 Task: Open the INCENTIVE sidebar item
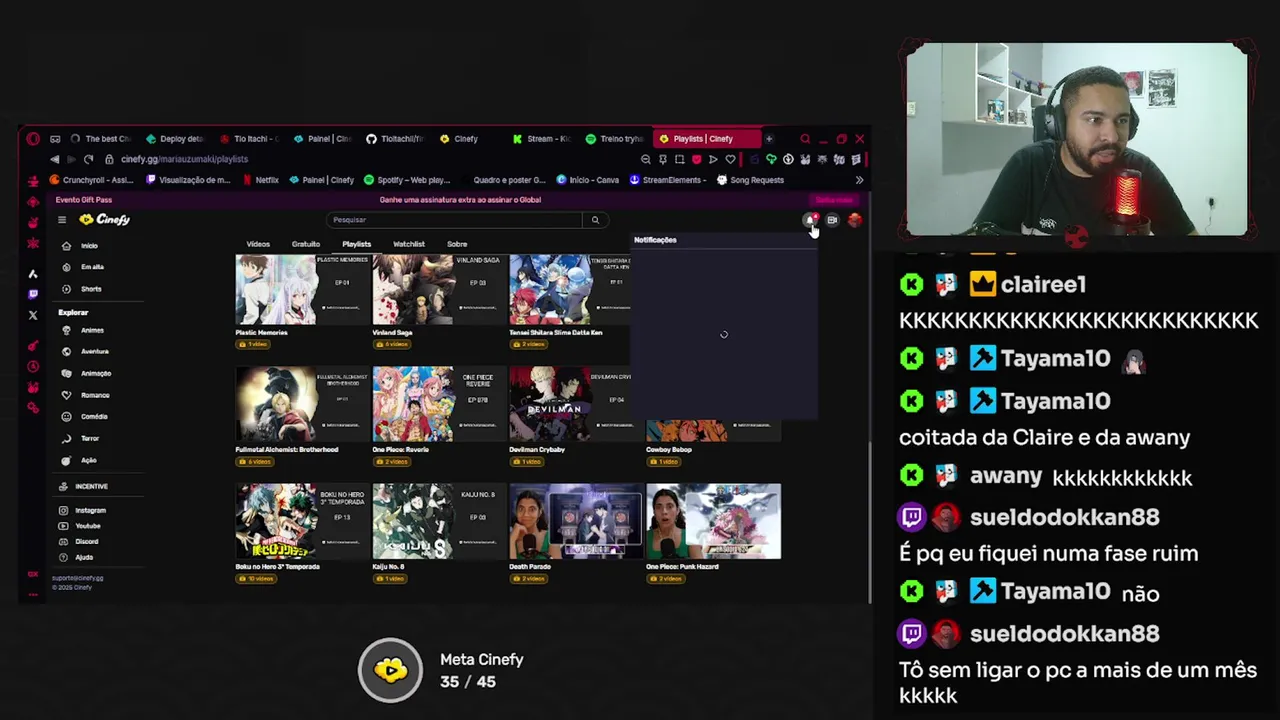coord(84,486)
